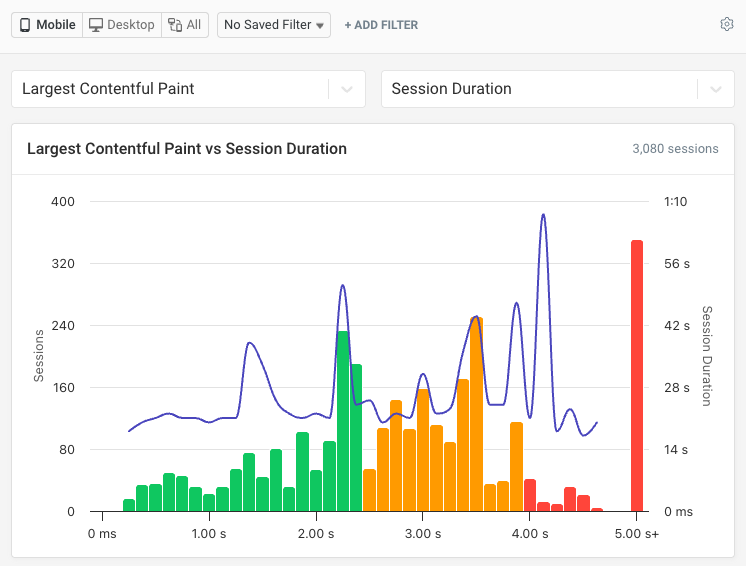746x566 pixels.
Task: Expand chevron of Largest Contentful Paint select
Action: click(x=347, y=89)
